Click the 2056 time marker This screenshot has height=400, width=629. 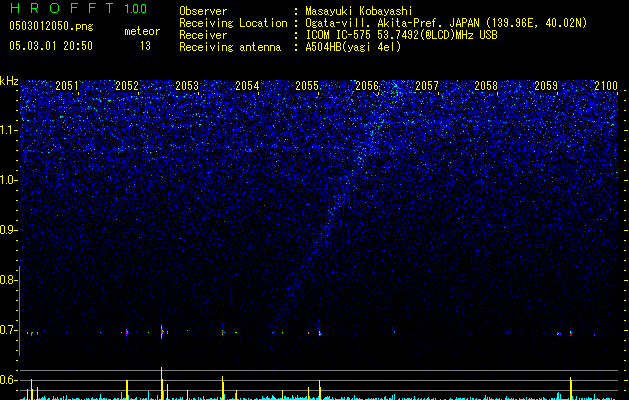pos(367,86)
